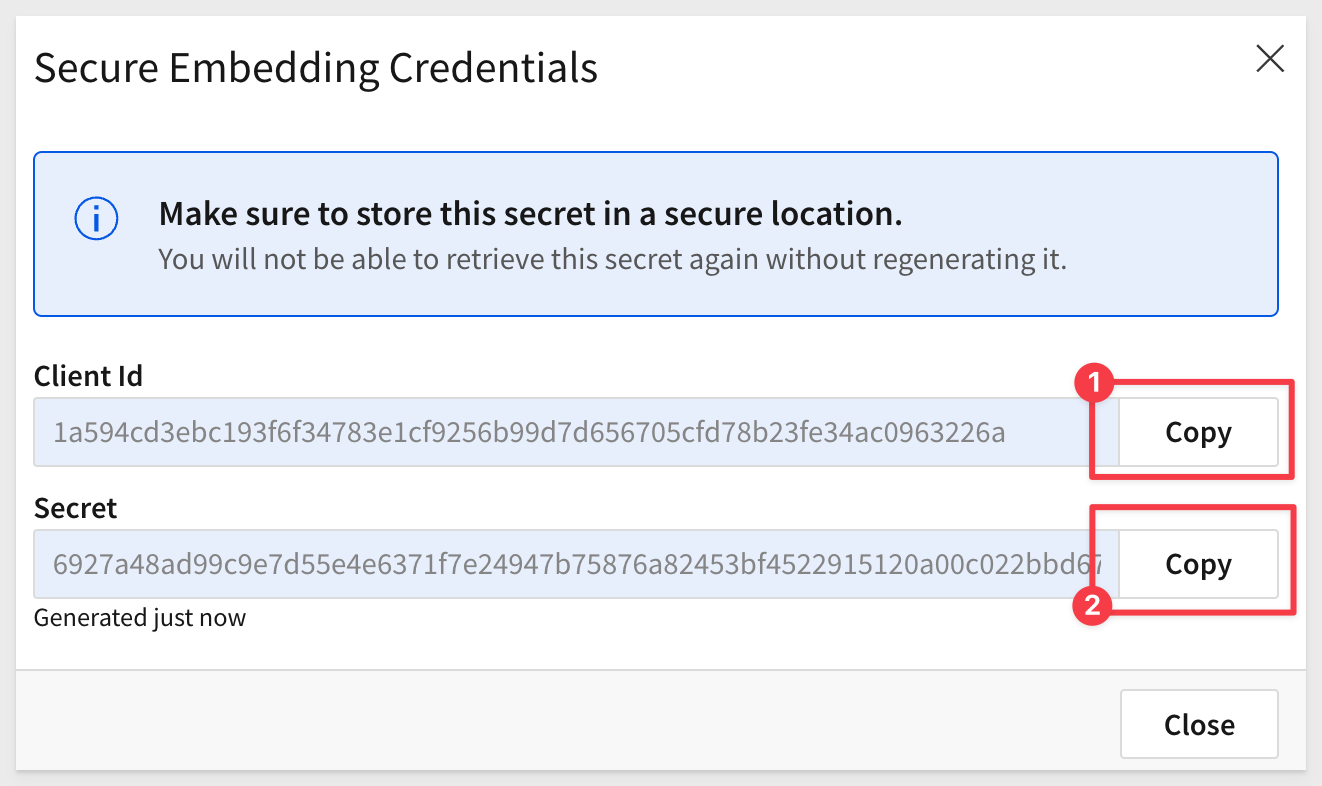Image resolution: width=1322 pixels, height=786 pixels.
Task: Click the "Client Id" field label
Action: point(88,376)
